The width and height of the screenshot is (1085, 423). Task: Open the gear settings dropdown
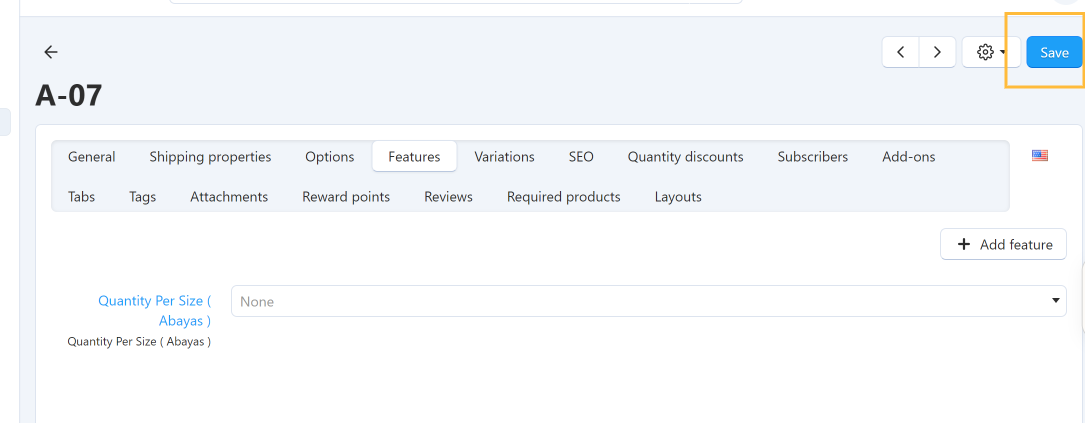coord(991,52)
